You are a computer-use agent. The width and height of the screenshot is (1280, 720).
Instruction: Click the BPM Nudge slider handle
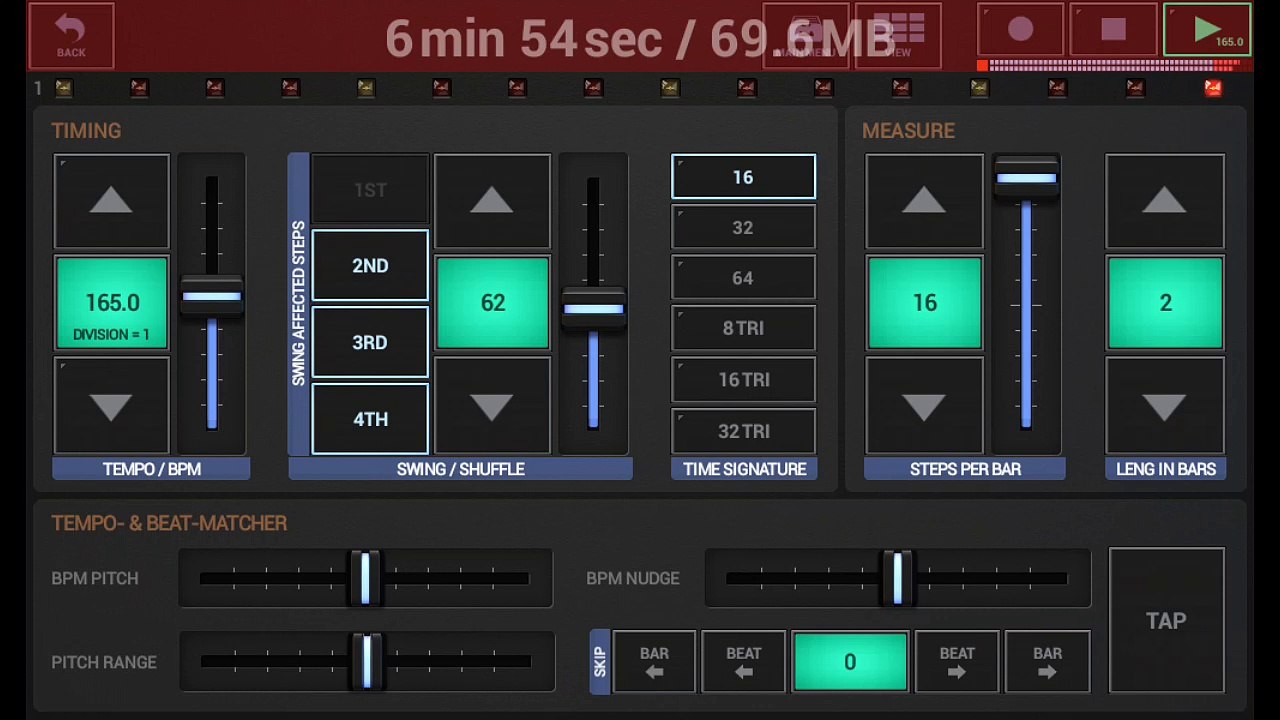click(897, 578)
